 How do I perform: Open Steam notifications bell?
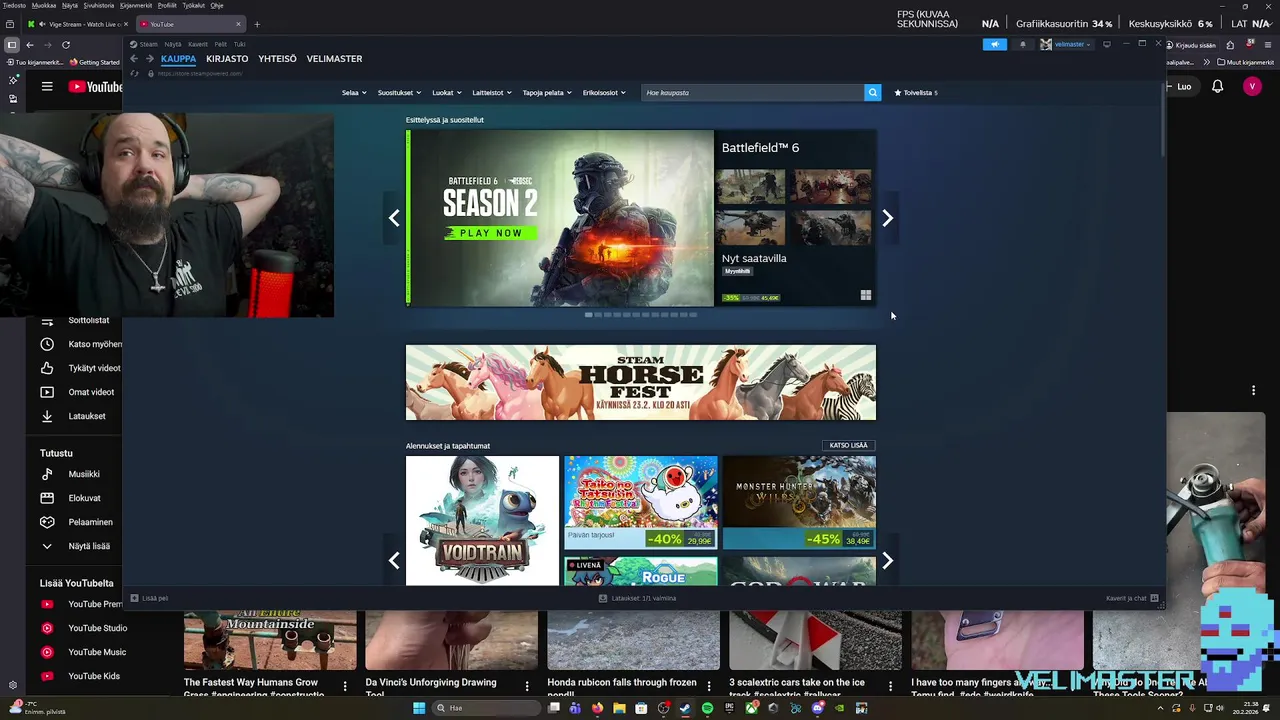point(1022,44)
